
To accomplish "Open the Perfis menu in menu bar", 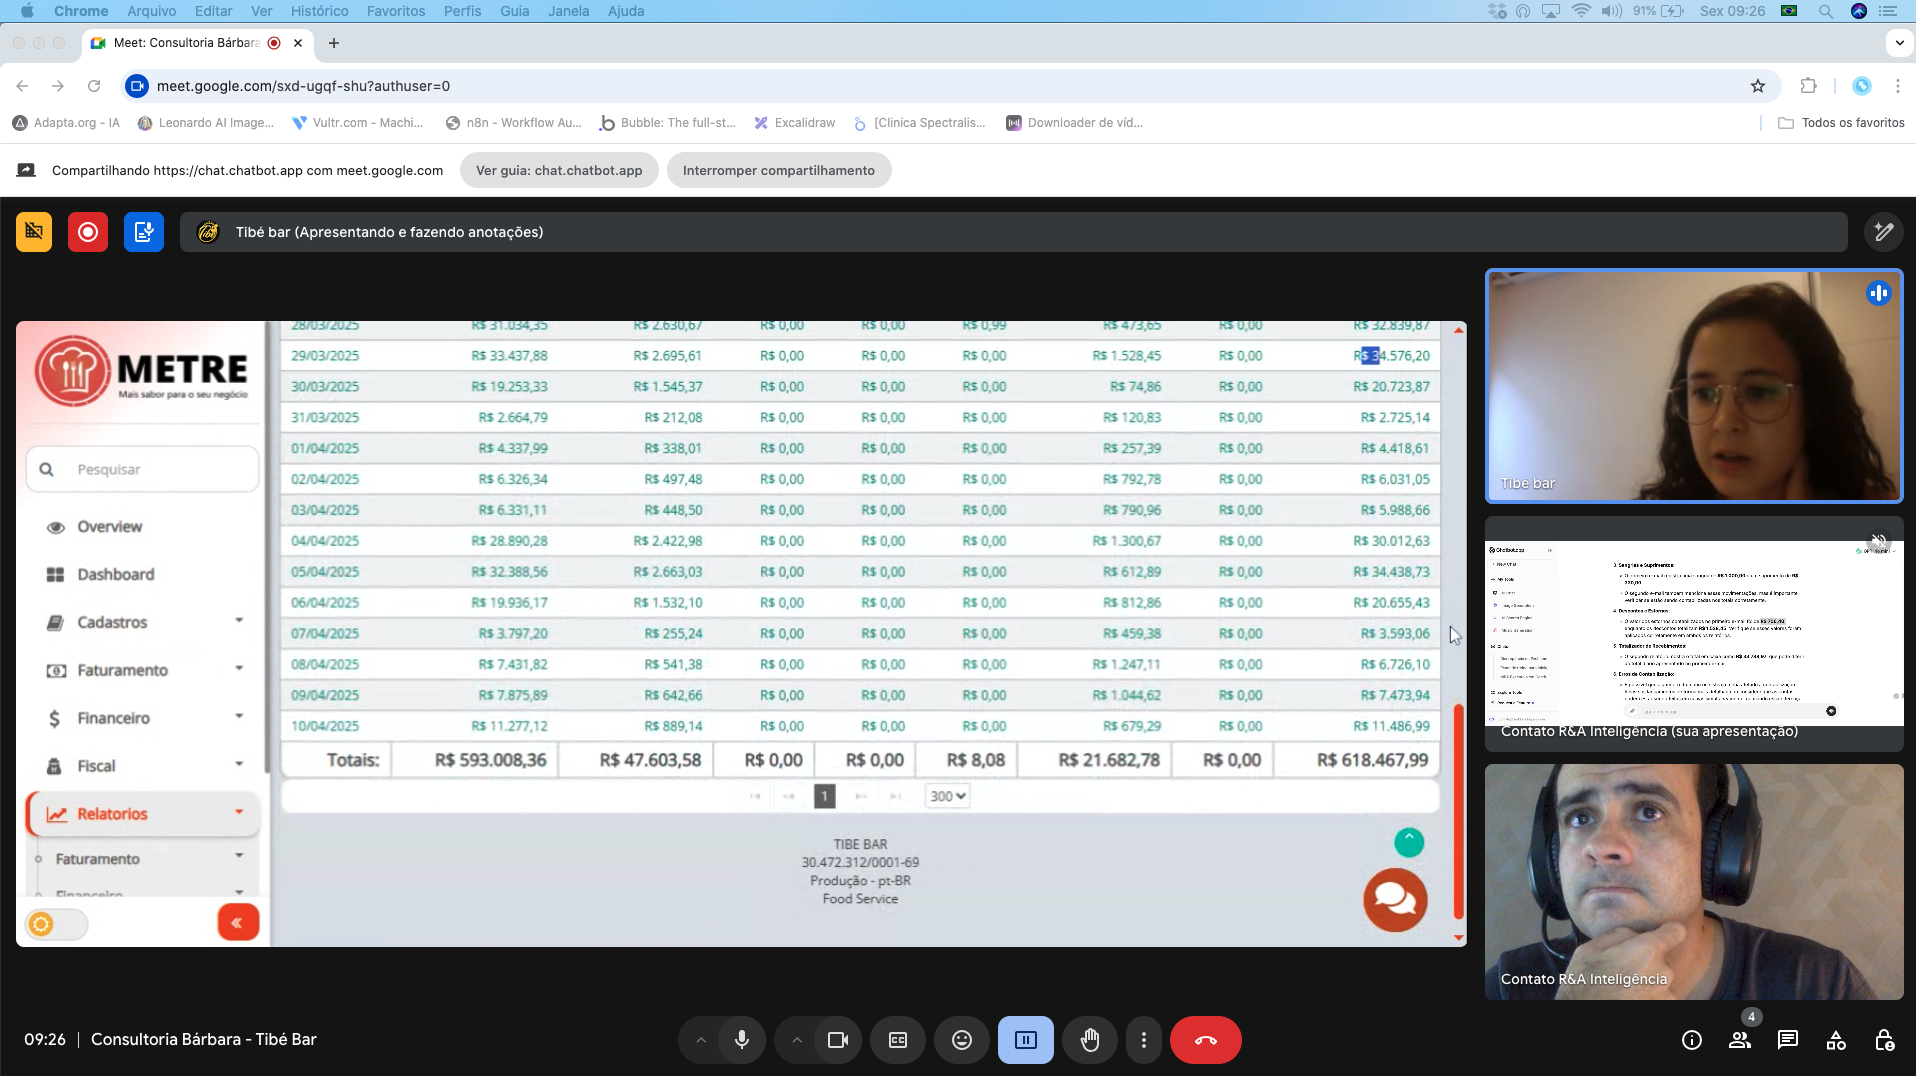I will (463, 11).
